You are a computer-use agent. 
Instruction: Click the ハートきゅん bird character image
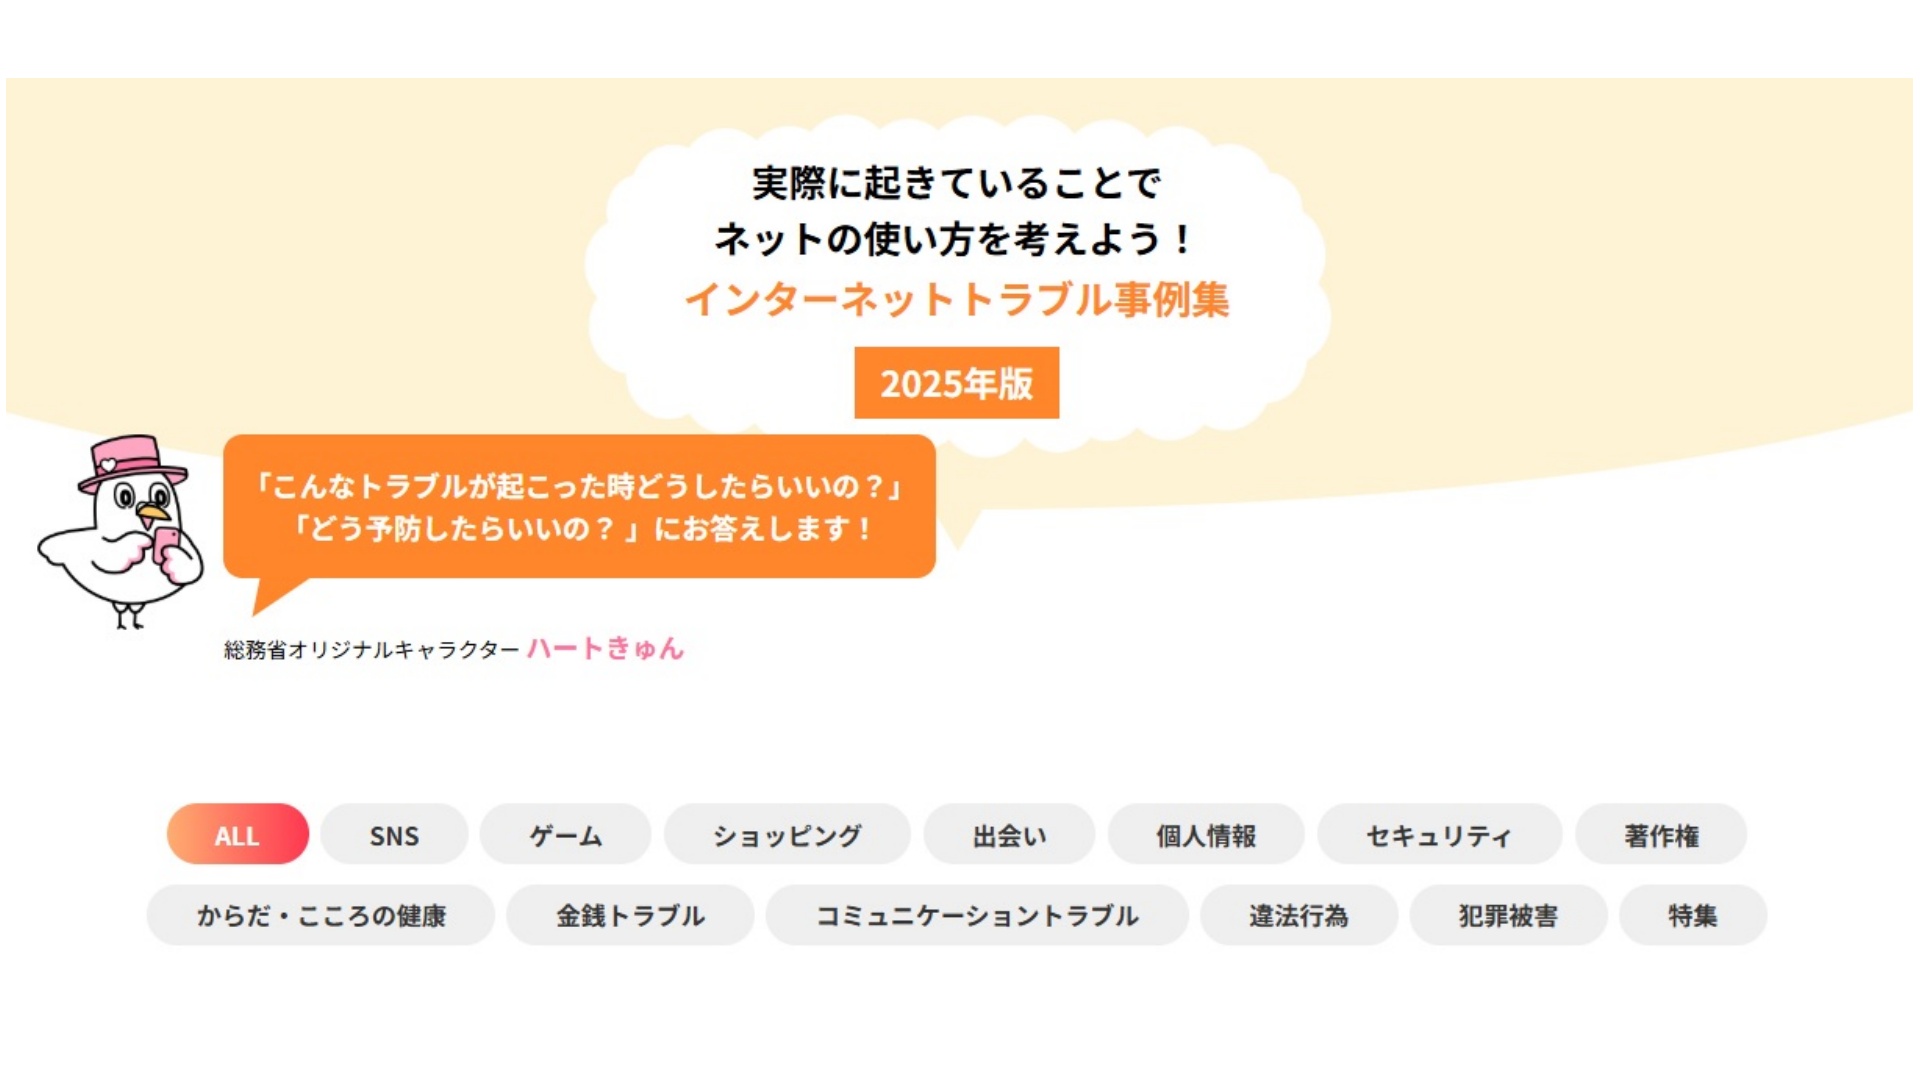(121, 531)
